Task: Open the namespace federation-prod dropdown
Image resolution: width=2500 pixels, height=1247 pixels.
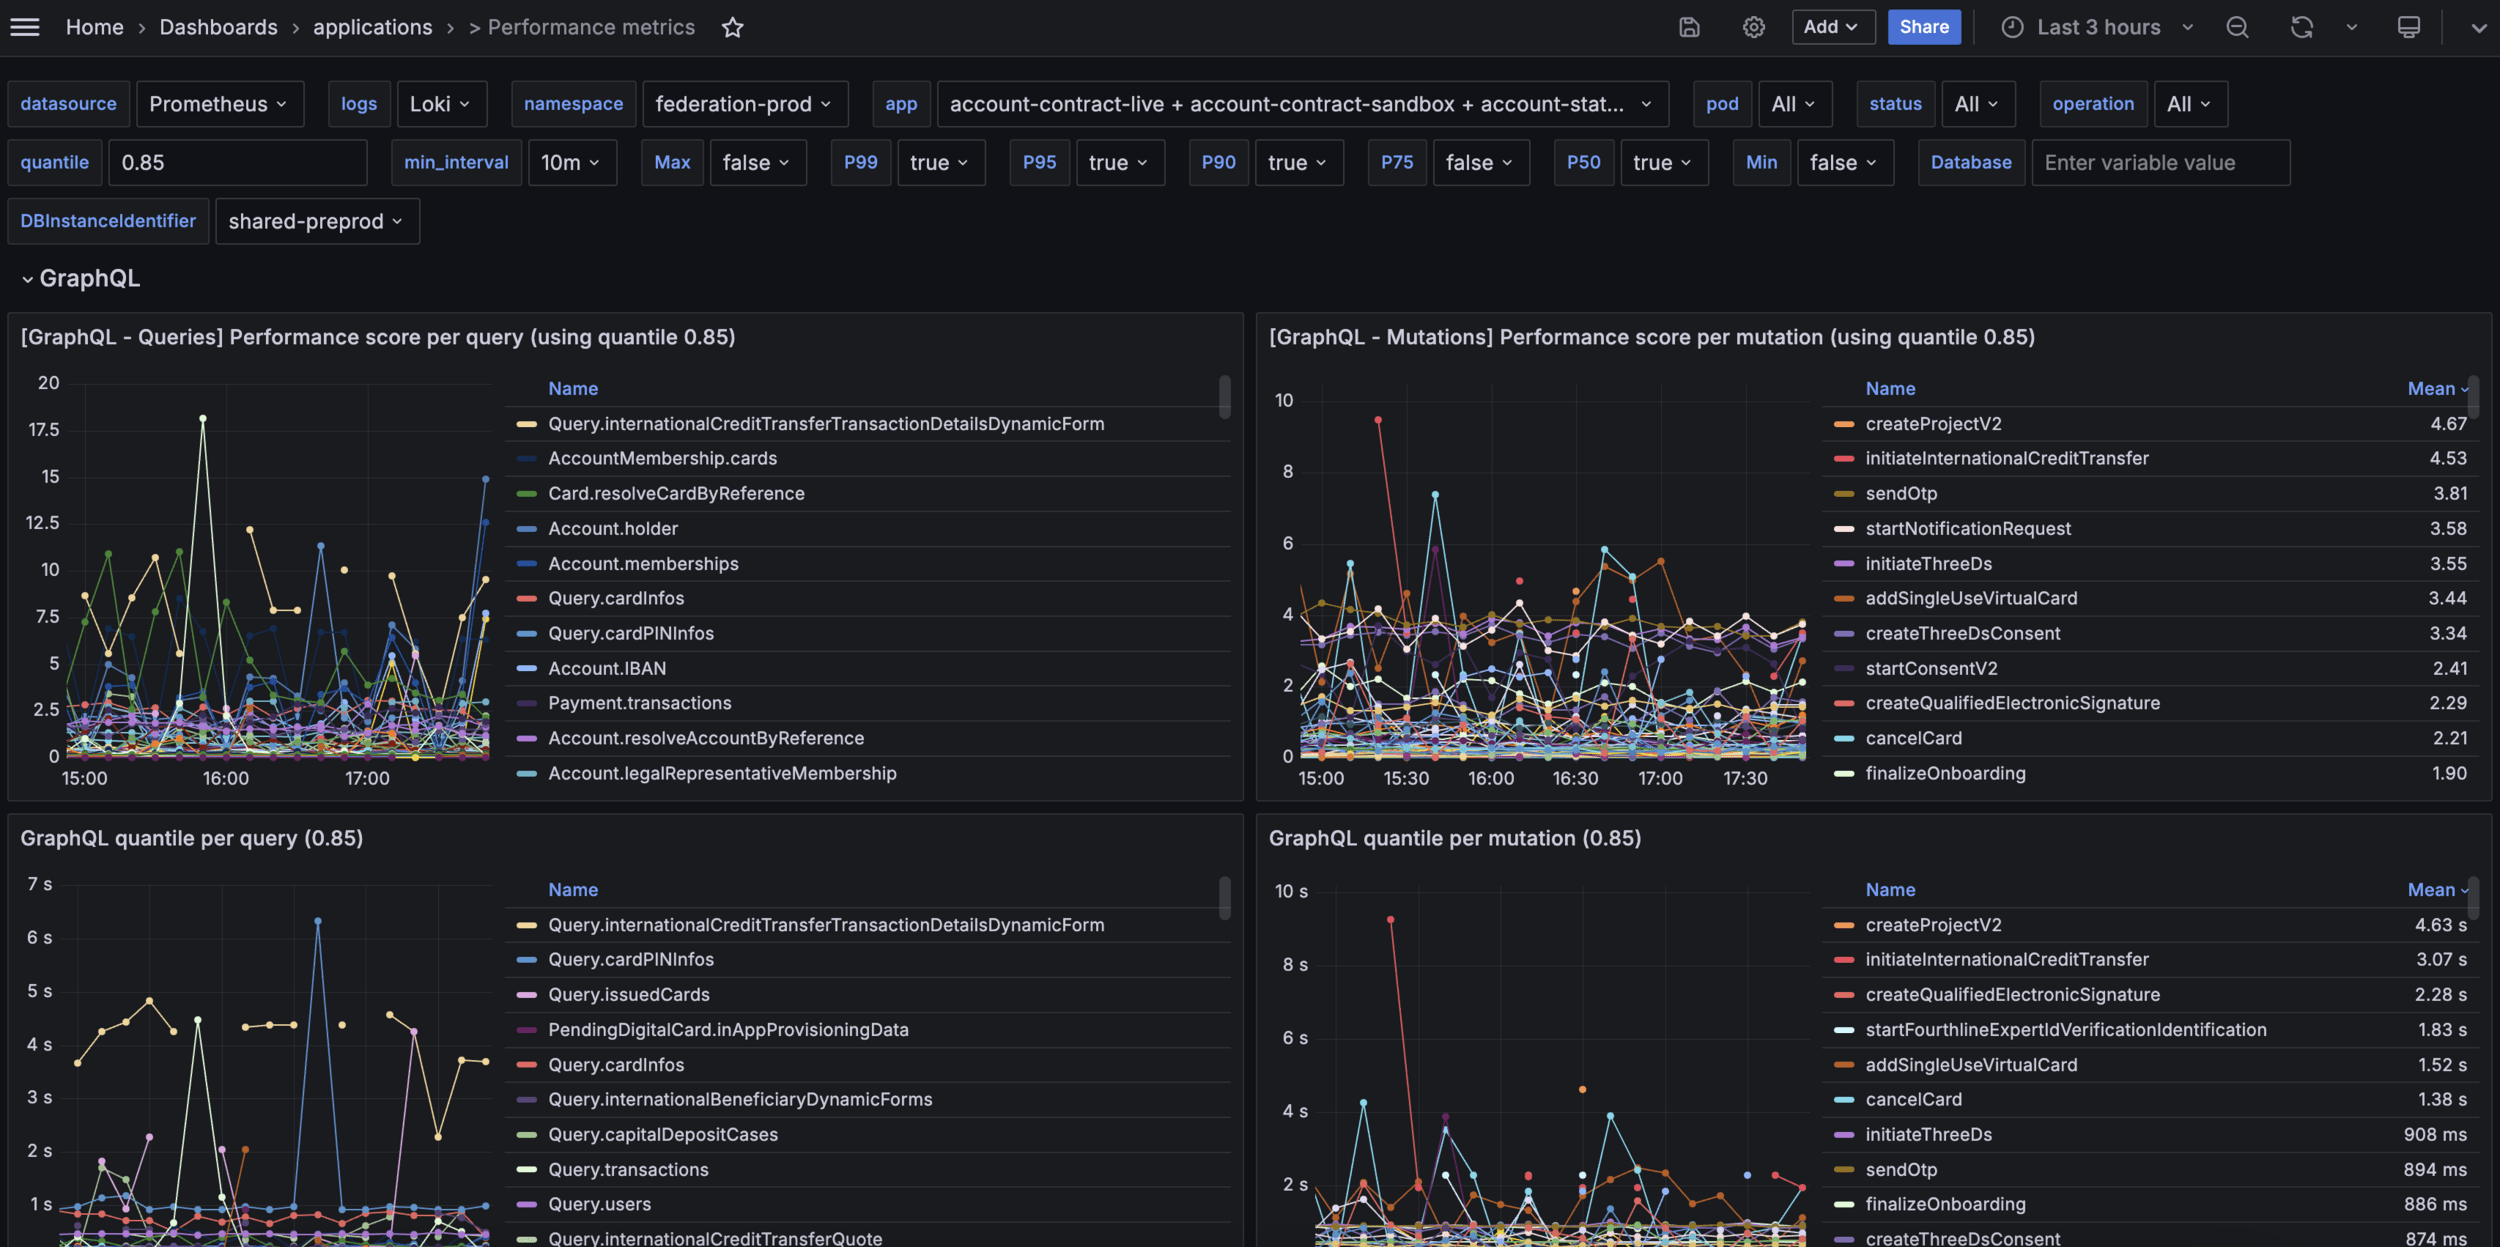Action: coord(744,104)
